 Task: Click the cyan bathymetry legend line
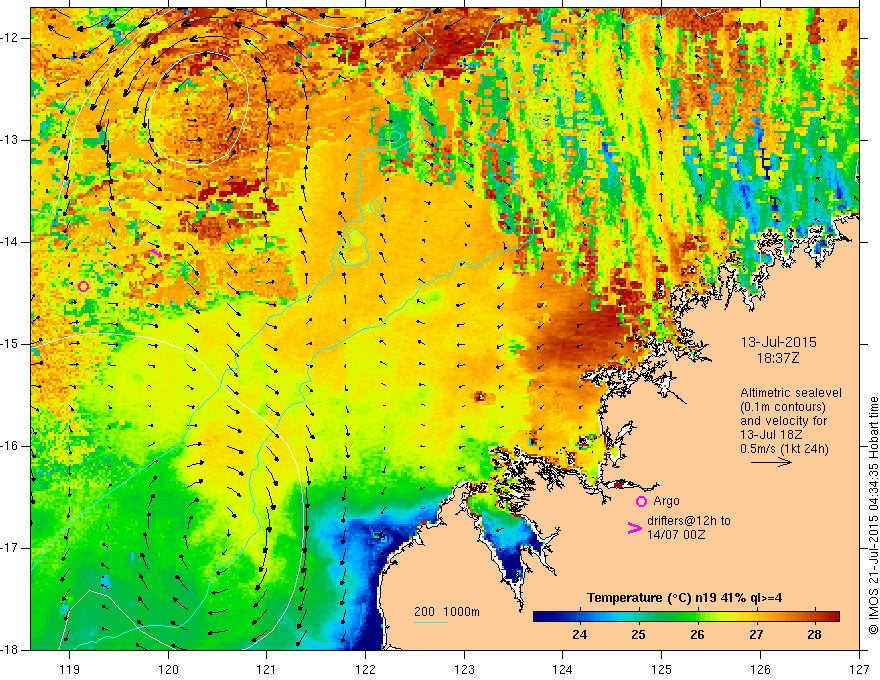[x=431, y=623]
